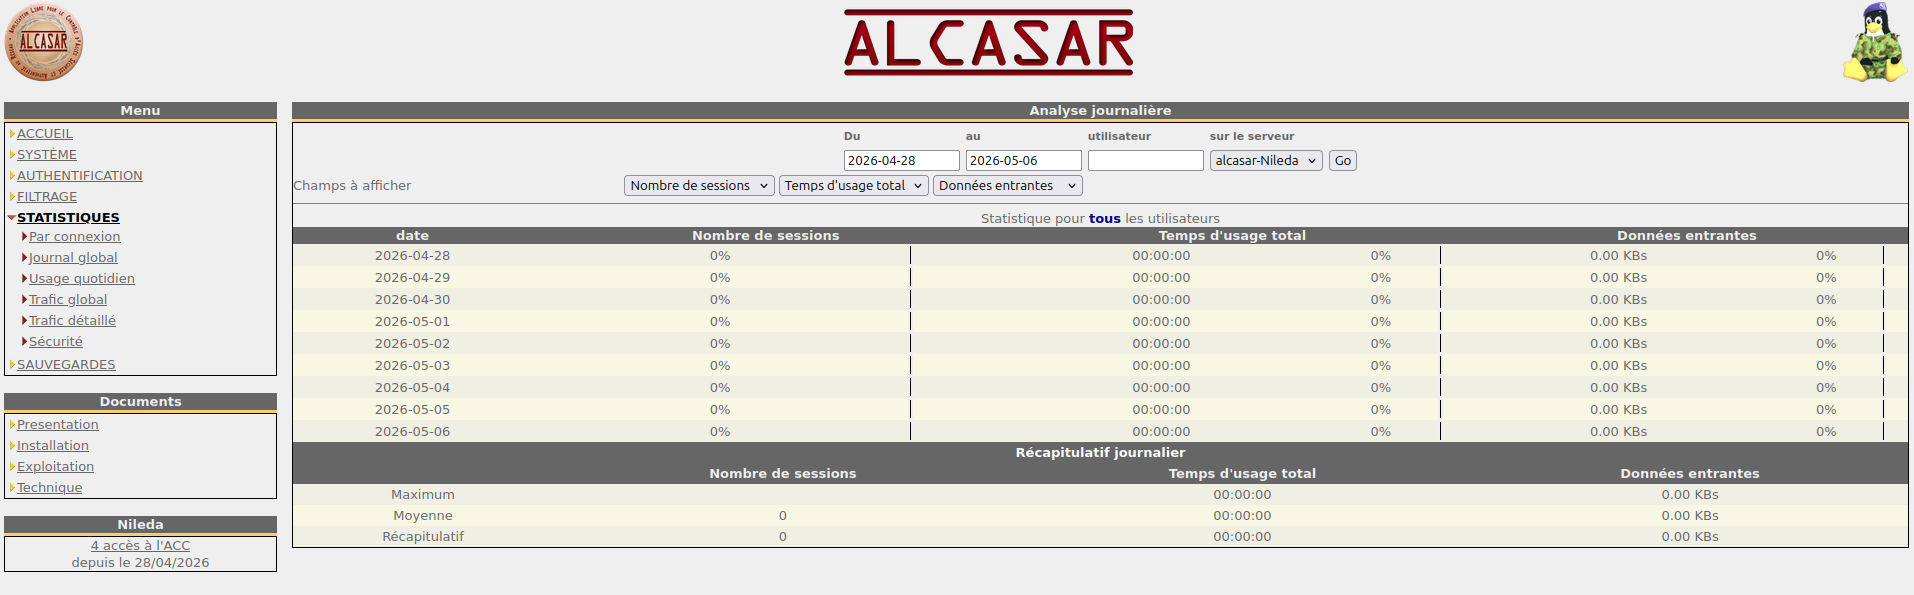The width and height of the screenshot is (1914, 595).
Task: Open the Données entrantes dropdown
Action: click(x=1008, y=186)
